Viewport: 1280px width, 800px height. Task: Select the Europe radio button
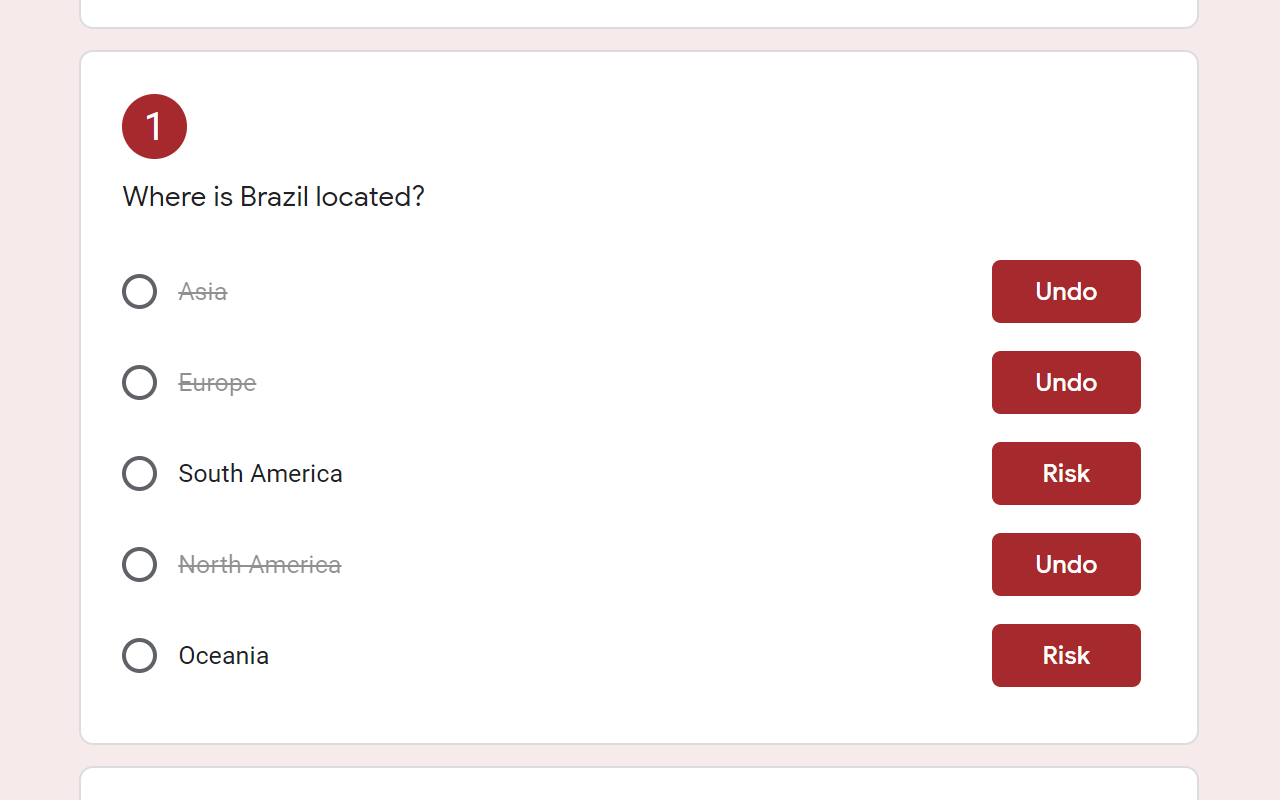pos(139,383)
